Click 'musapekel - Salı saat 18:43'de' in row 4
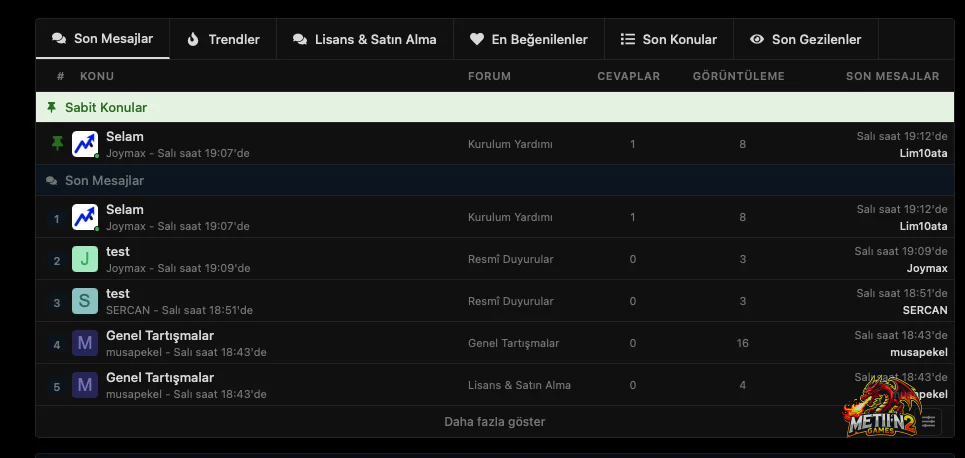The image size is (965, 458). tap(186, 352)
